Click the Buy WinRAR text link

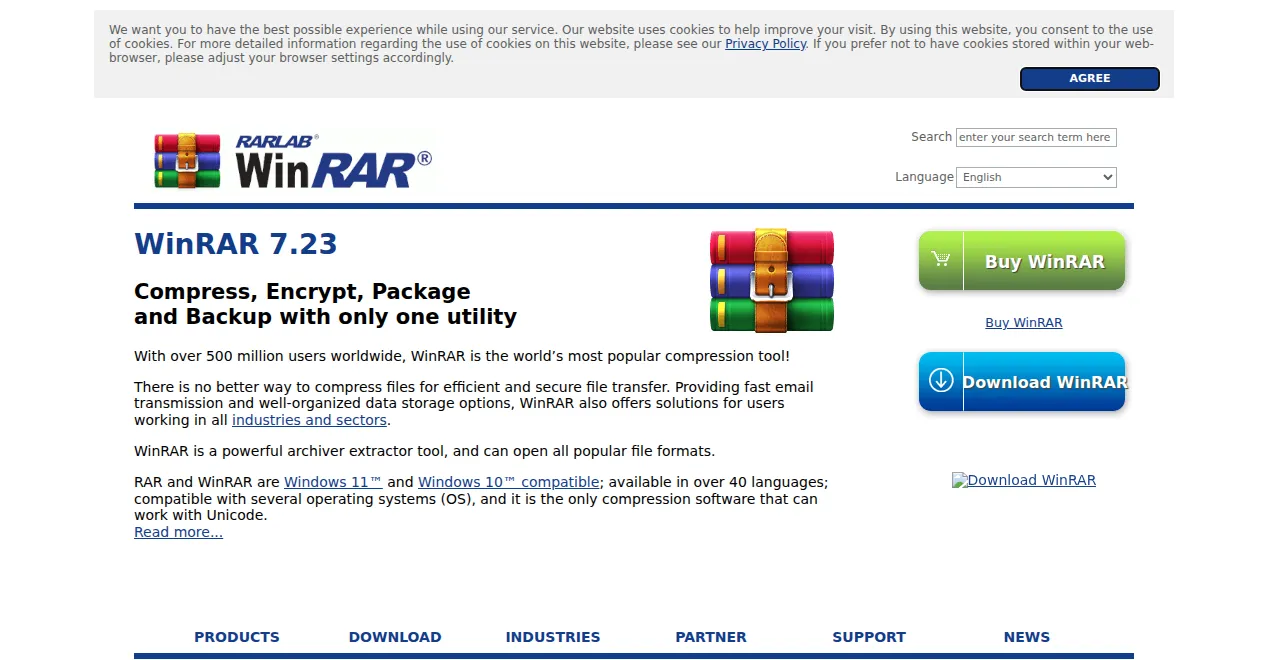[1024, 323]
